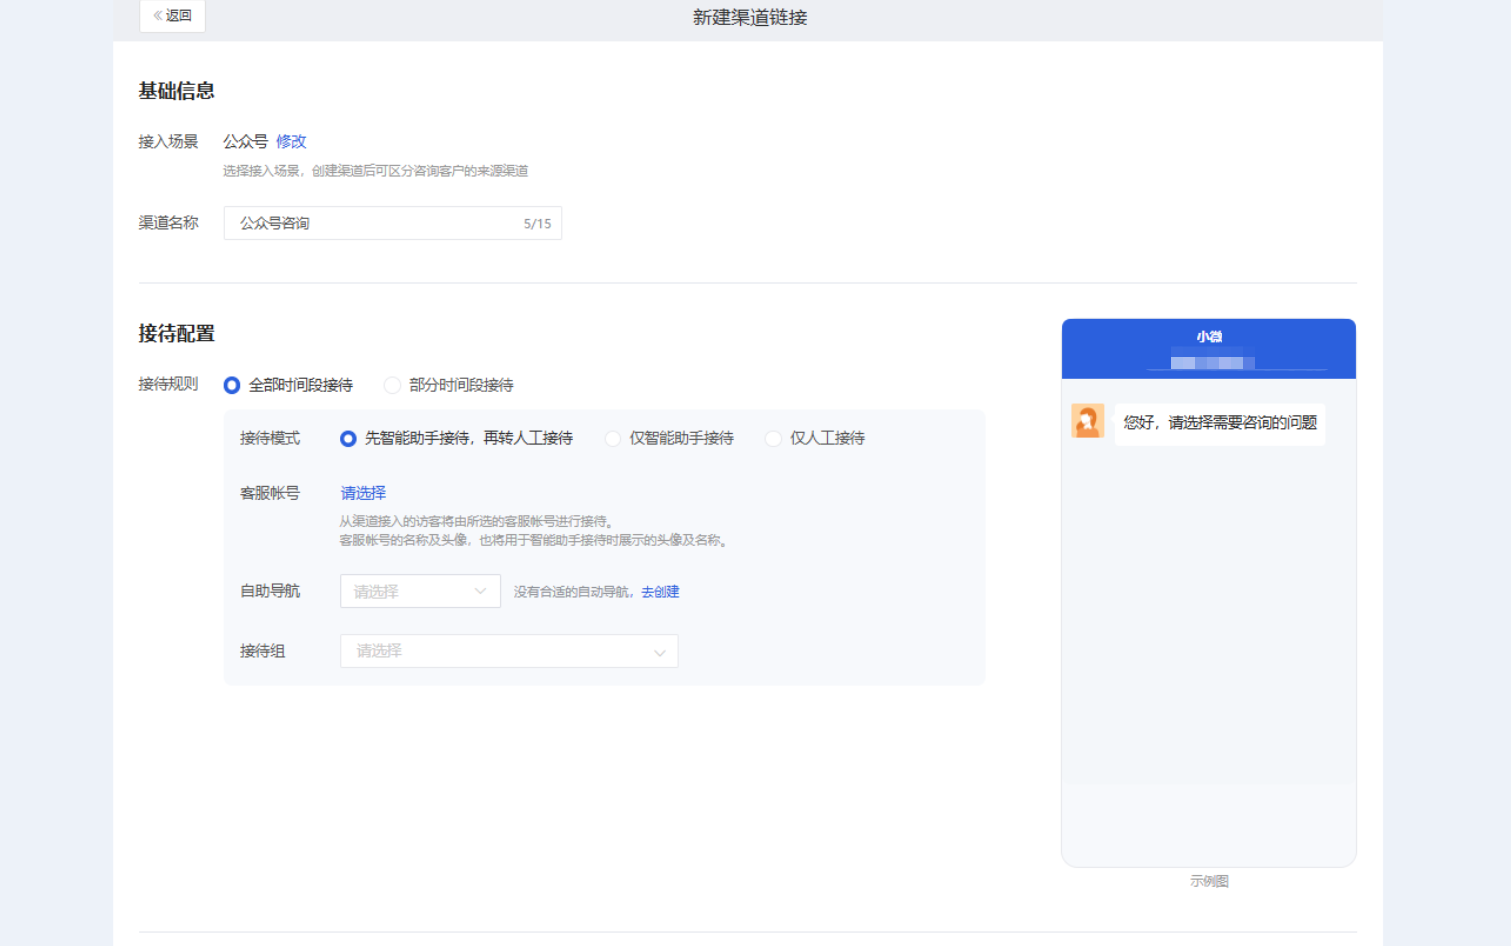
Task: Click the 接待模式 label
Action: click(x=270, y=438)
